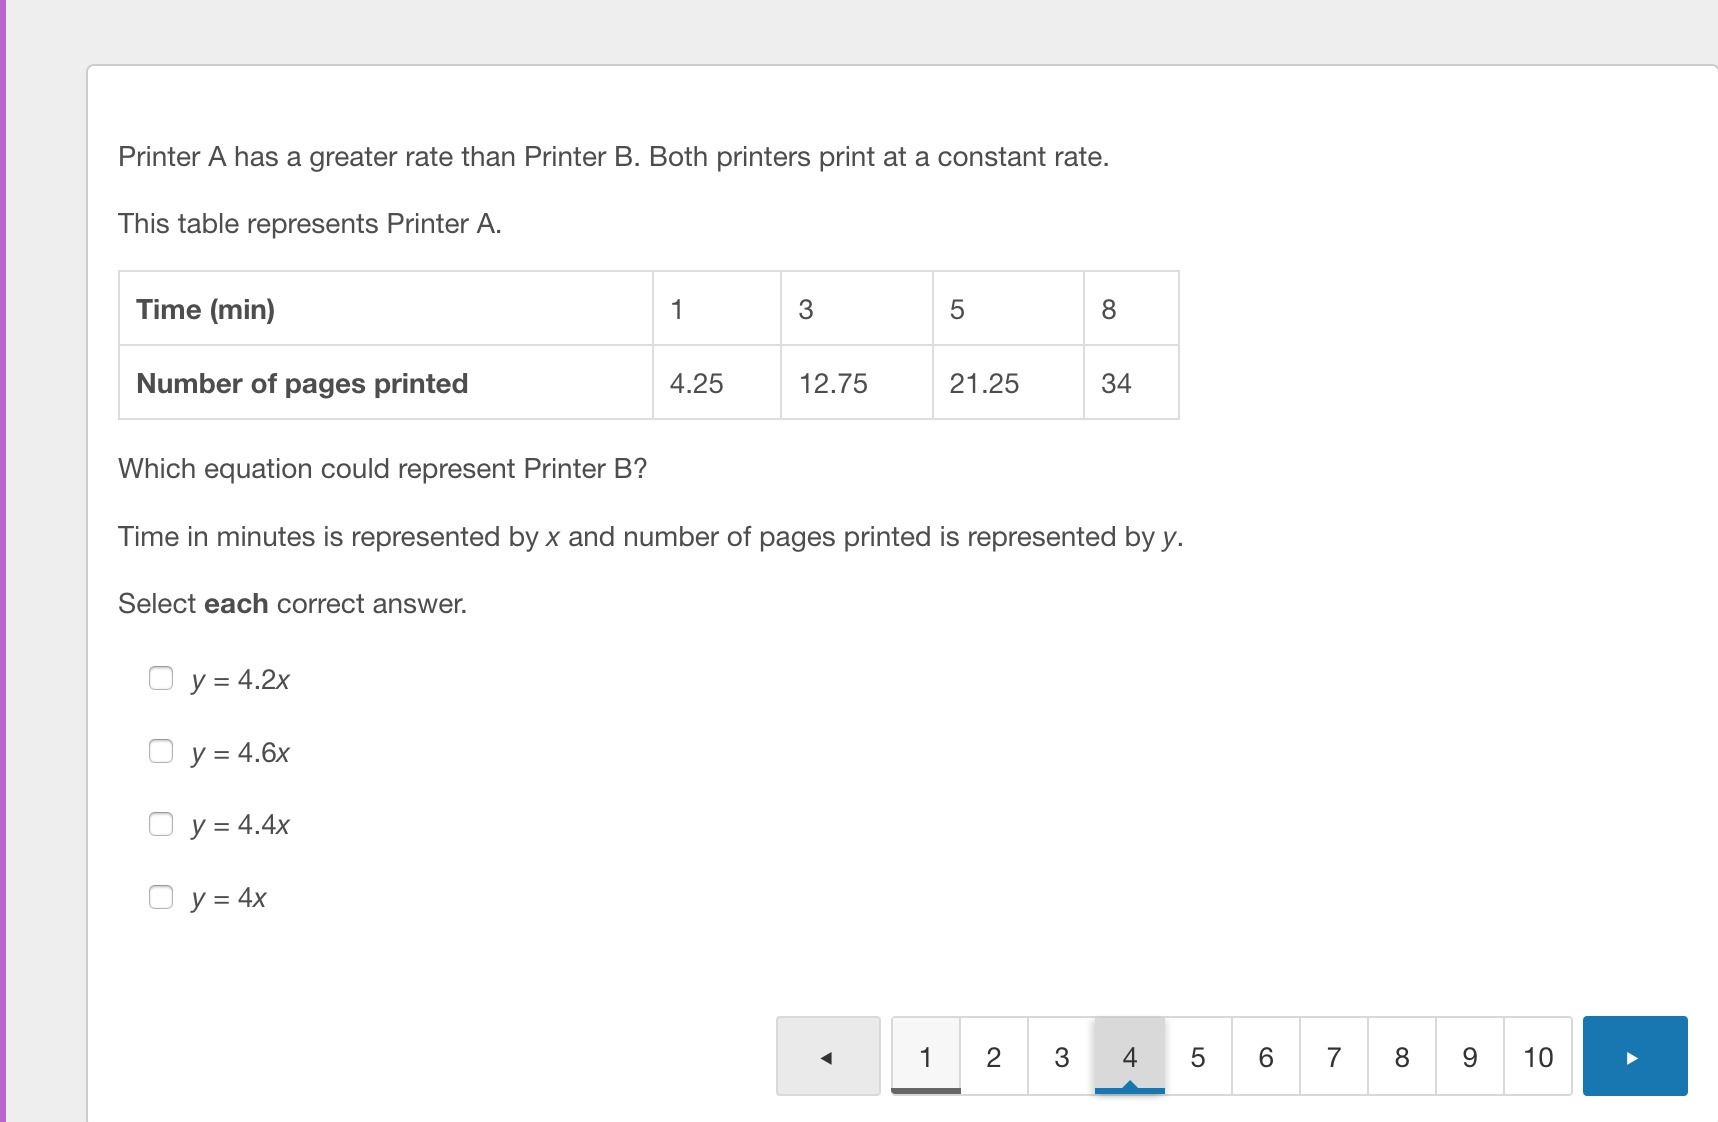
Task: Go to final question 10
Action: pyautogui.click(x=1538, y=1057)
